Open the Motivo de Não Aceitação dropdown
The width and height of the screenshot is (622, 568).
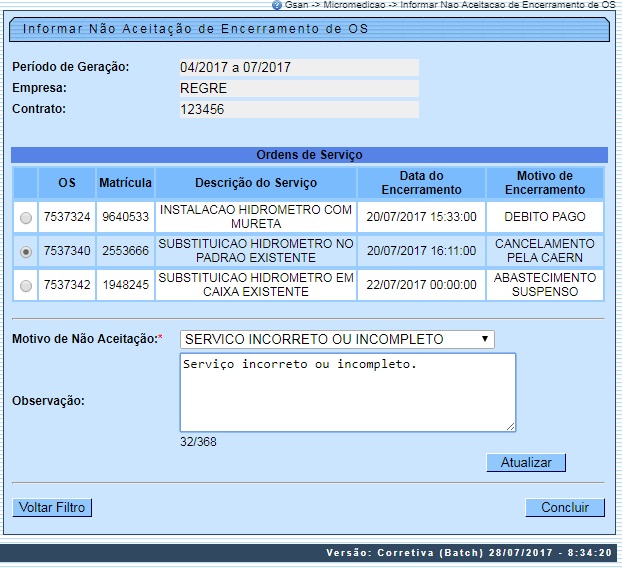click(x=337, y=339)
